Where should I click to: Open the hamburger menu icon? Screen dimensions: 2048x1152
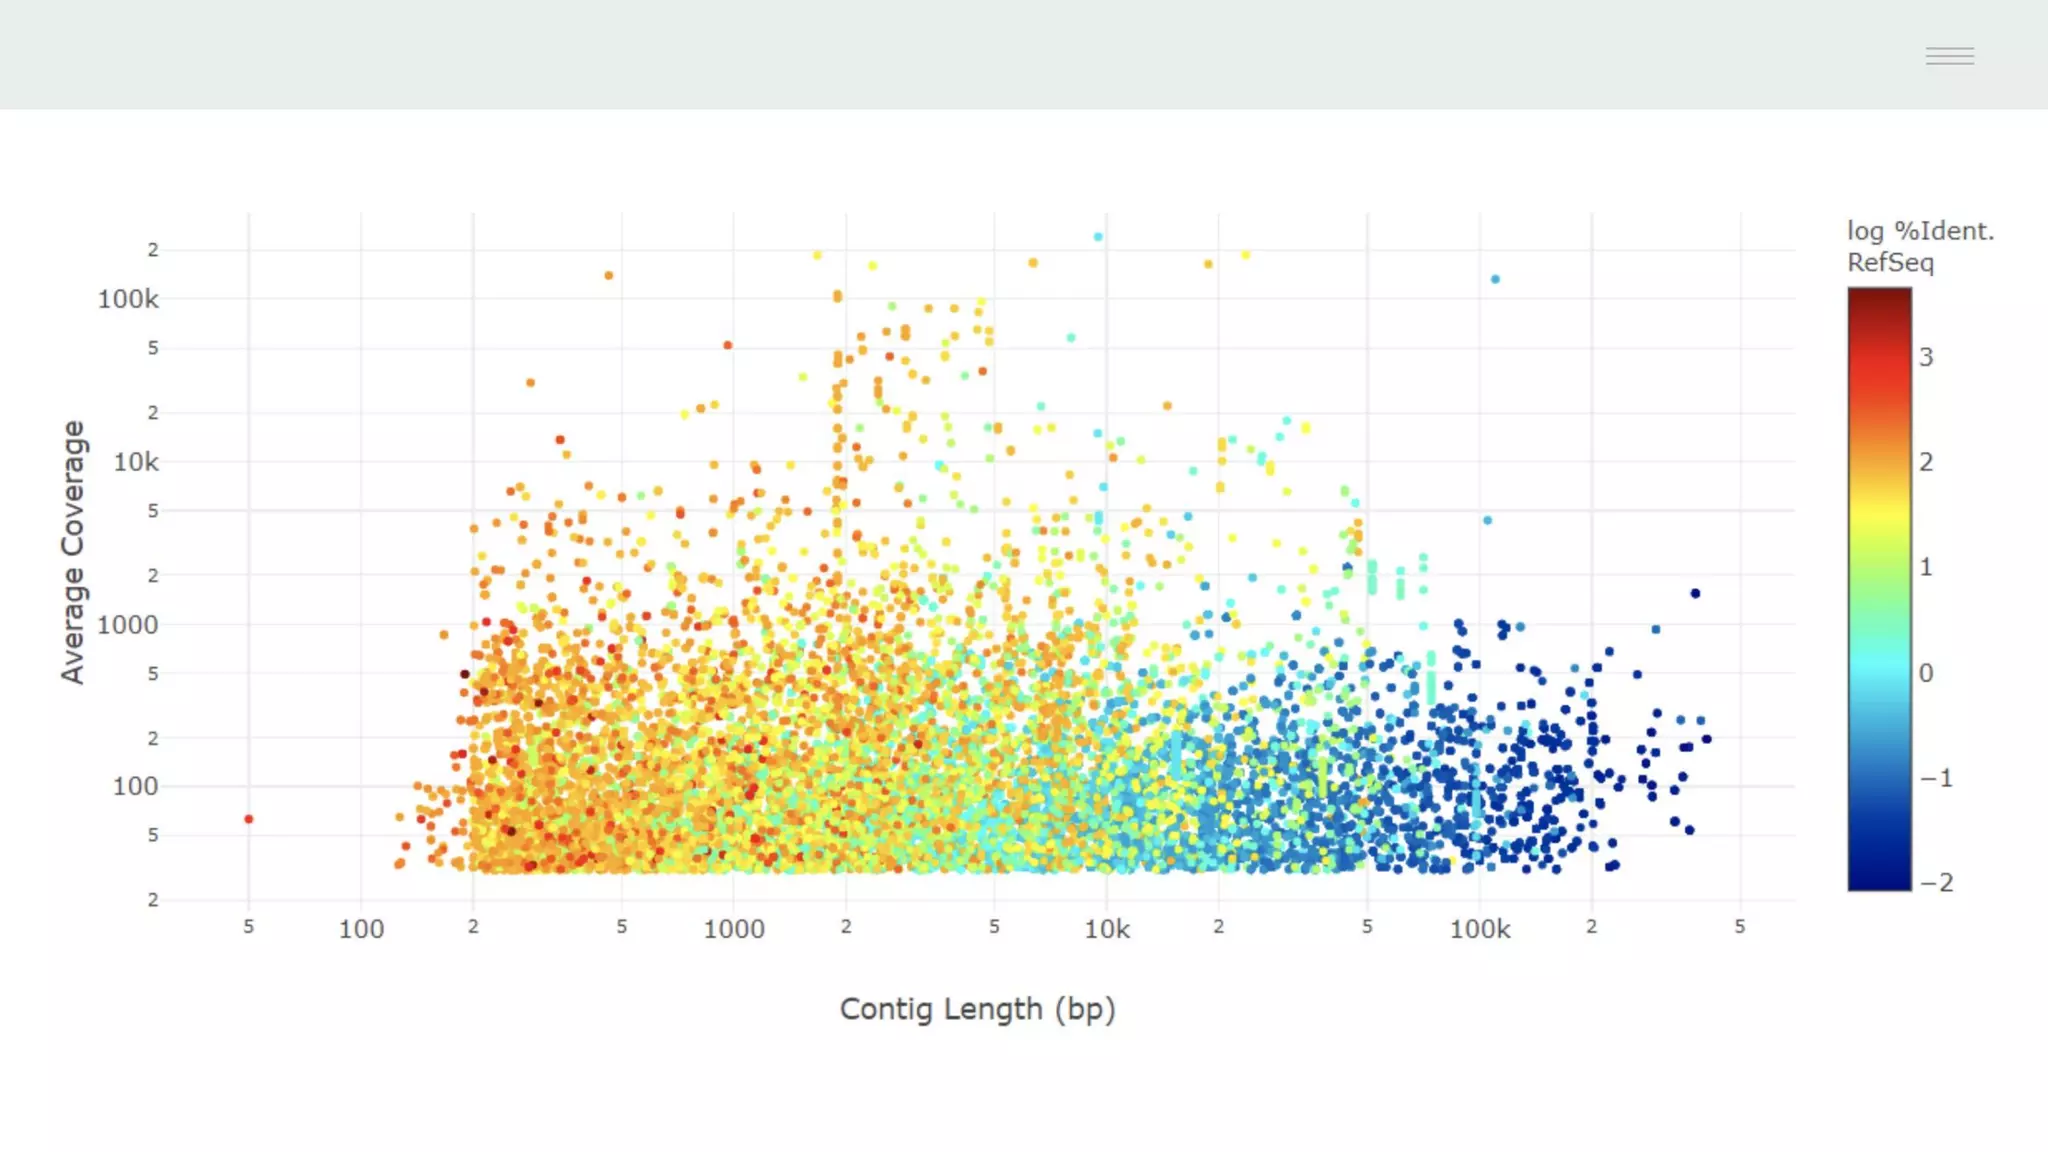(x=1949, y=56)
